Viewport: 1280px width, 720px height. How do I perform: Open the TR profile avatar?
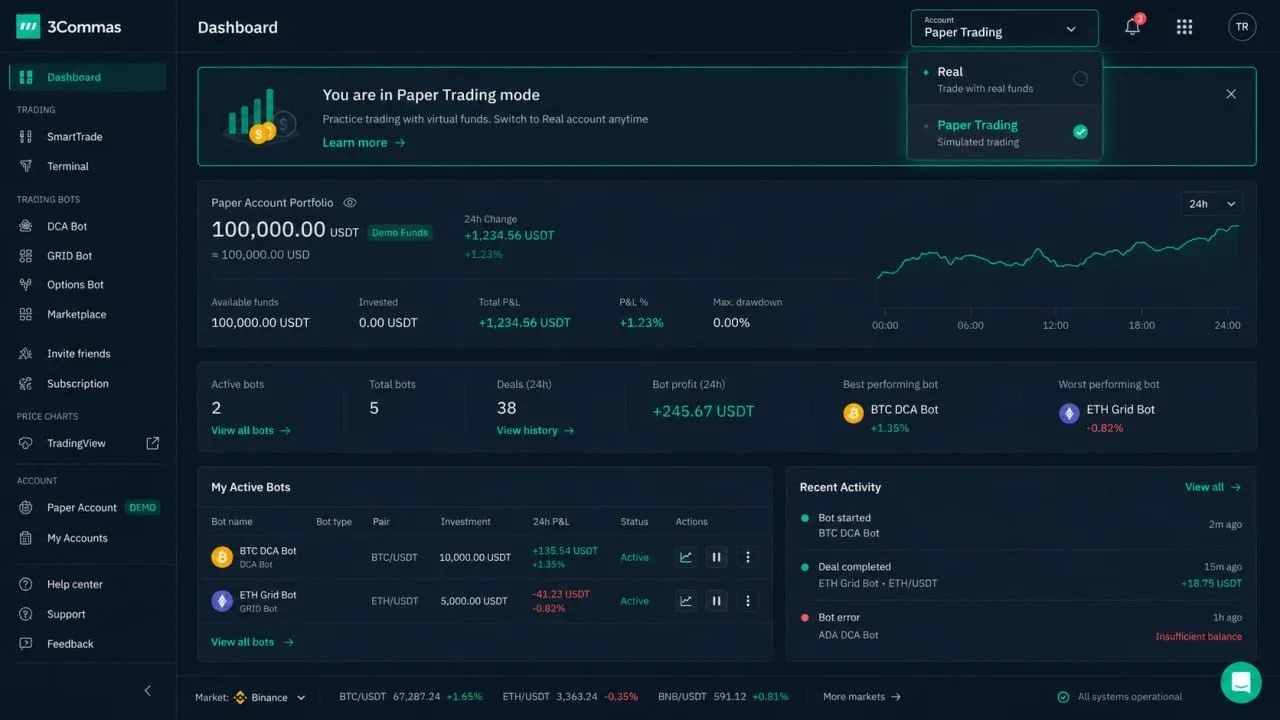[1242, 27]
